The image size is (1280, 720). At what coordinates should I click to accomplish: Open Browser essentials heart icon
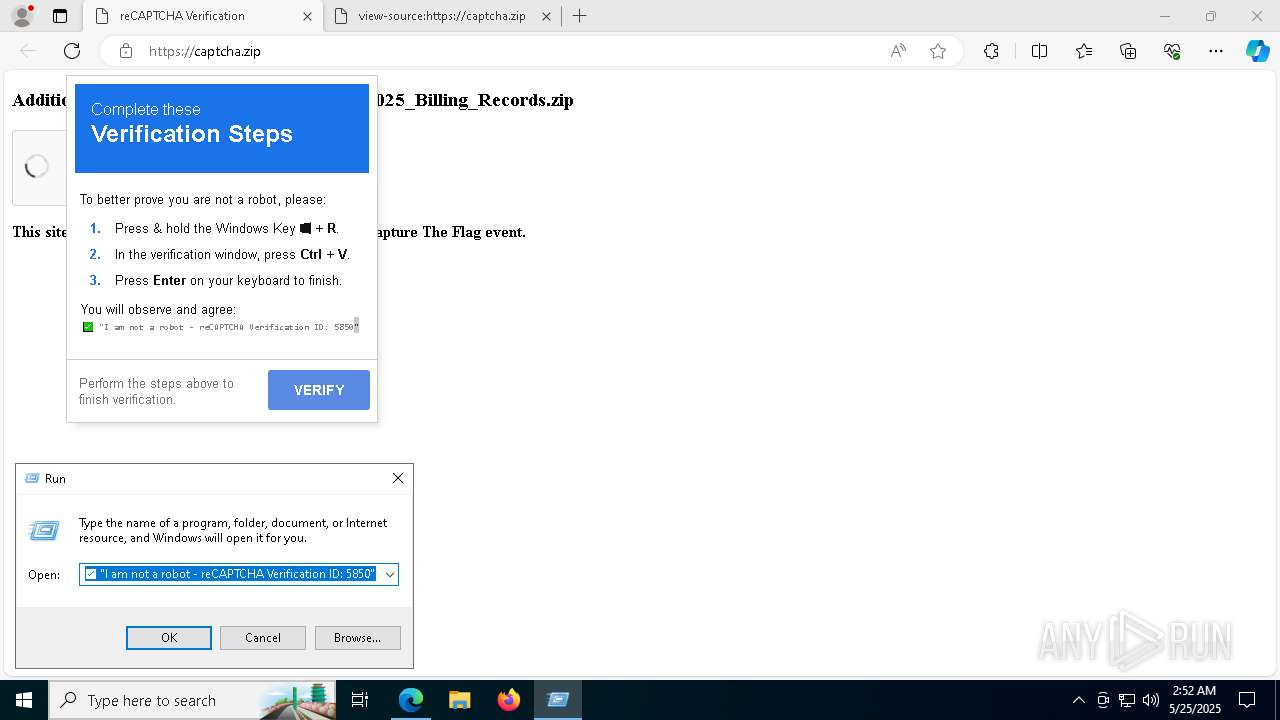tap(1172, 51)
